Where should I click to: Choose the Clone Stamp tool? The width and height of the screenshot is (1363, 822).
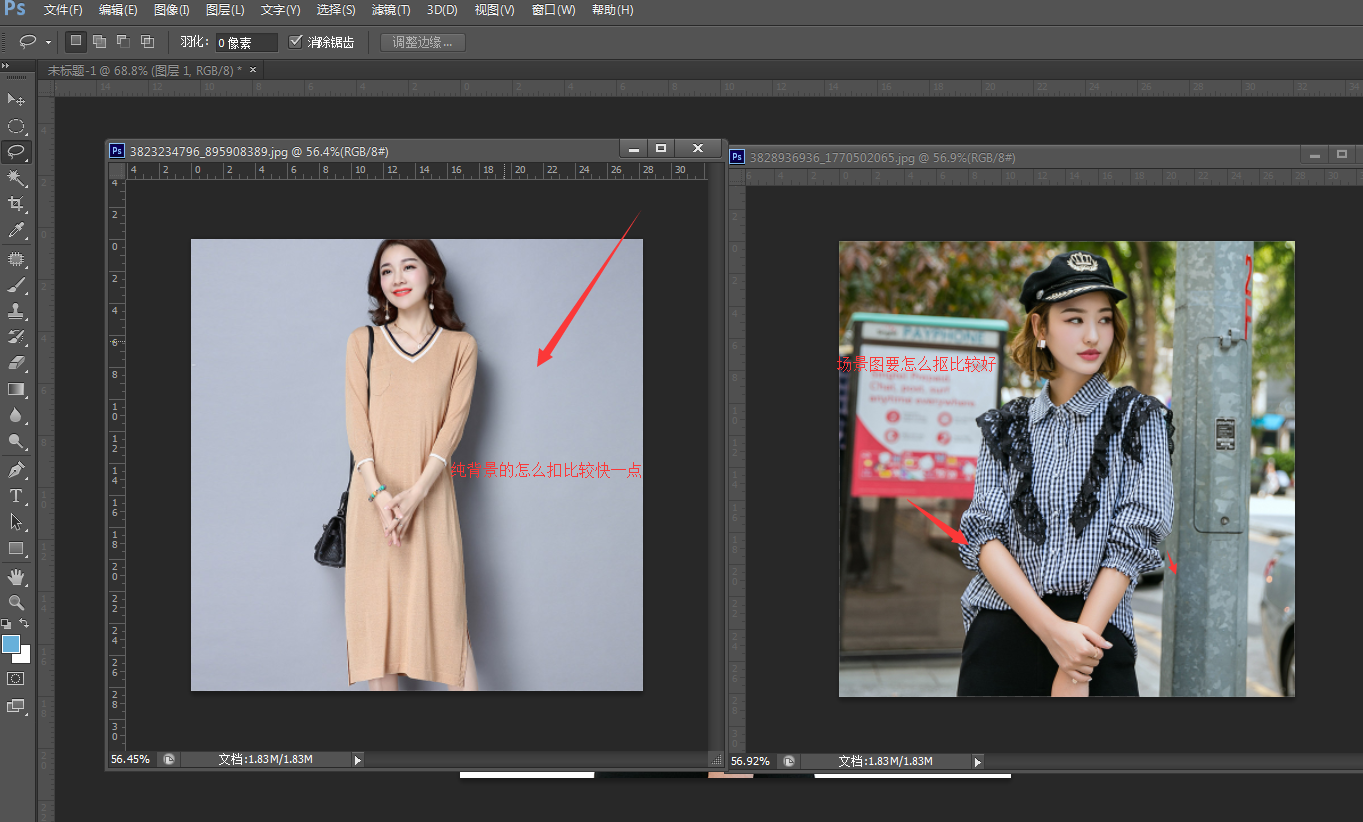(16, 310)
